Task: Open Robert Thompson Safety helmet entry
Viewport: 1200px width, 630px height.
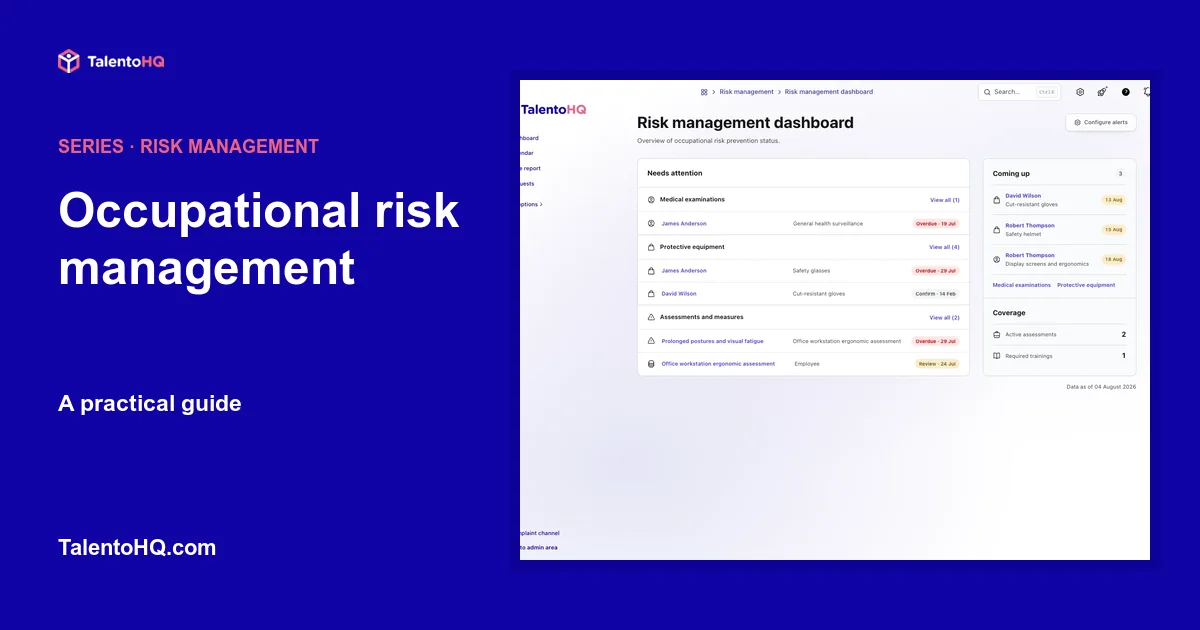Action: coord(1030,226)
